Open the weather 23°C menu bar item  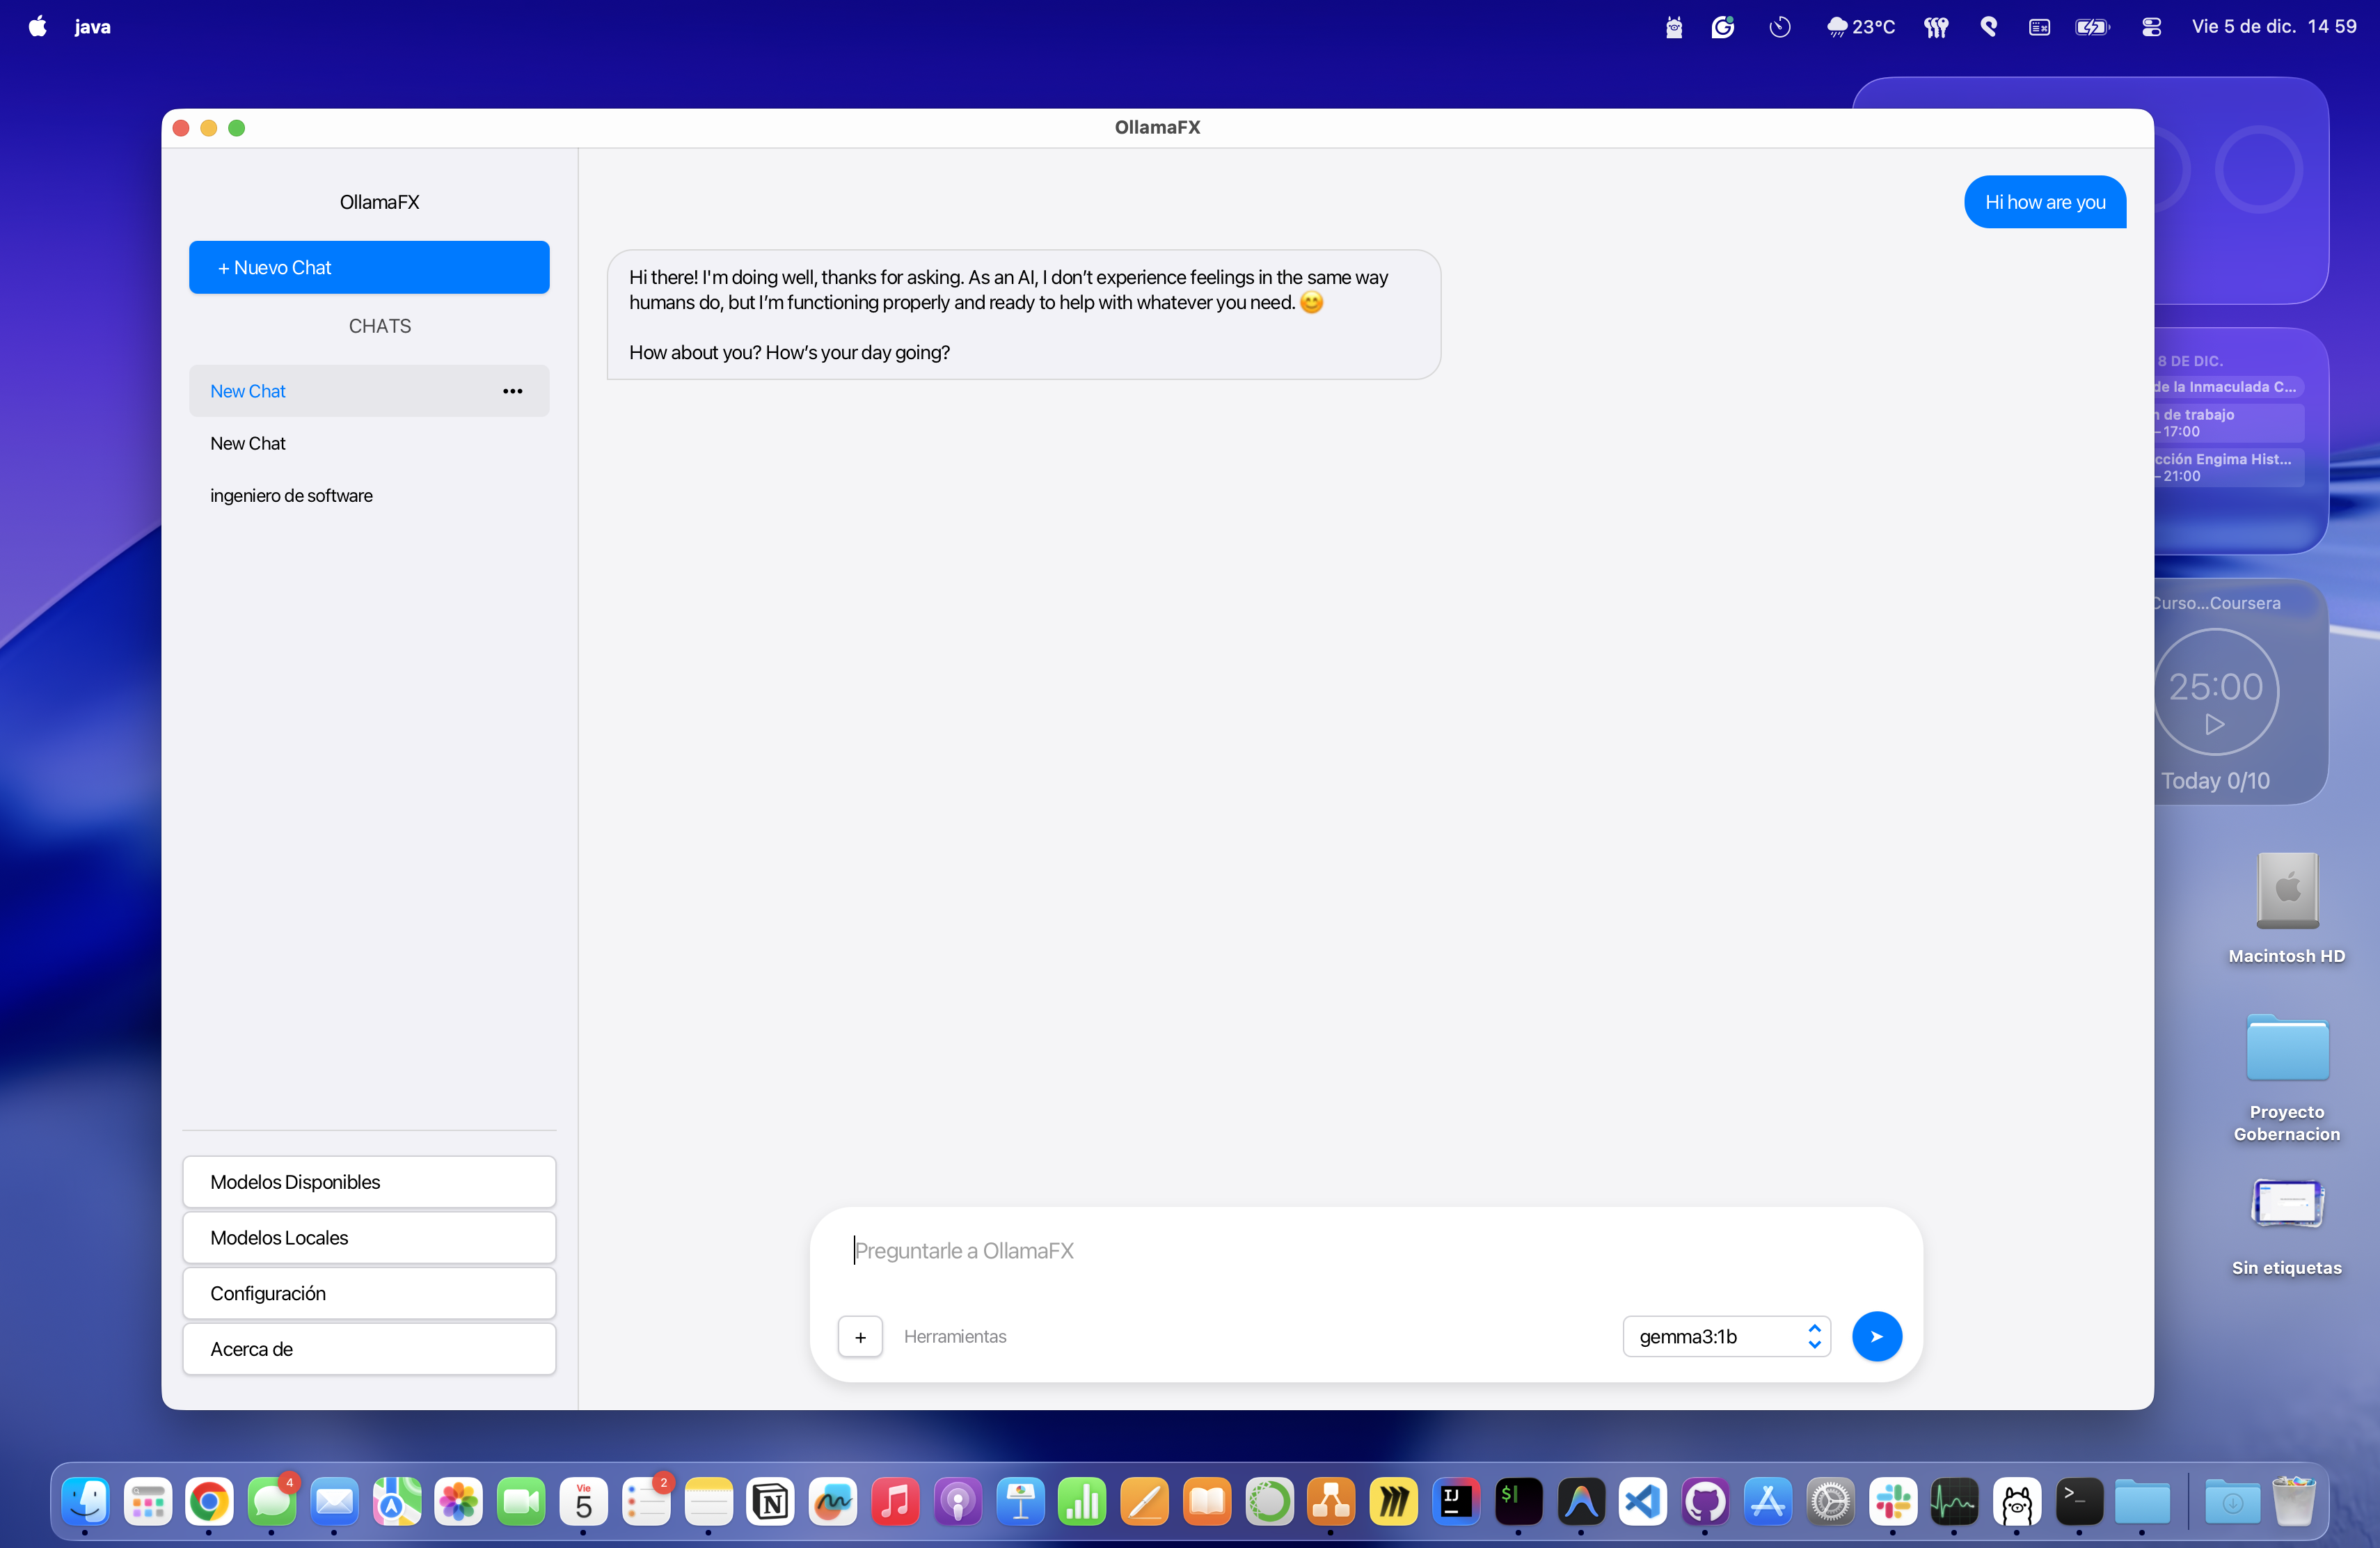(x=1860, y=26)
